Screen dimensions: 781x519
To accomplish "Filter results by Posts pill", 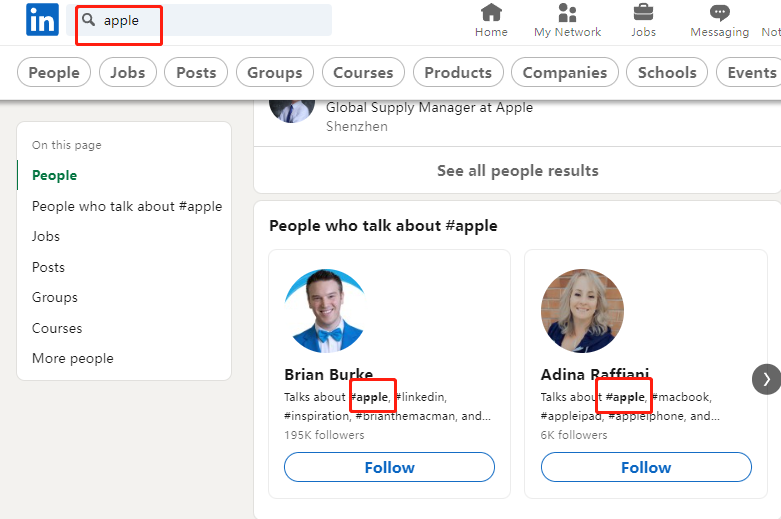I will click(x=196, y=72).
